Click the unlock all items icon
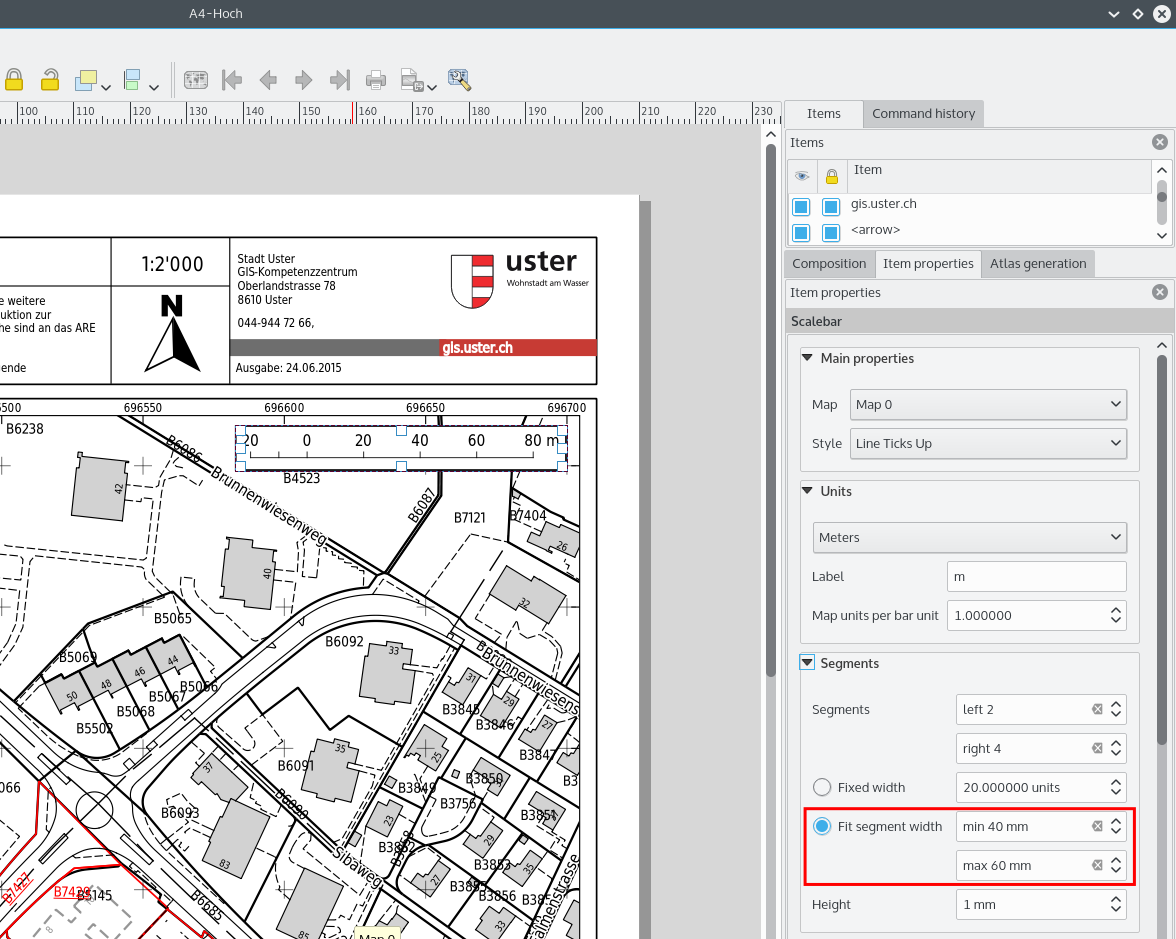1176x939 pixels. click(49, 80)
